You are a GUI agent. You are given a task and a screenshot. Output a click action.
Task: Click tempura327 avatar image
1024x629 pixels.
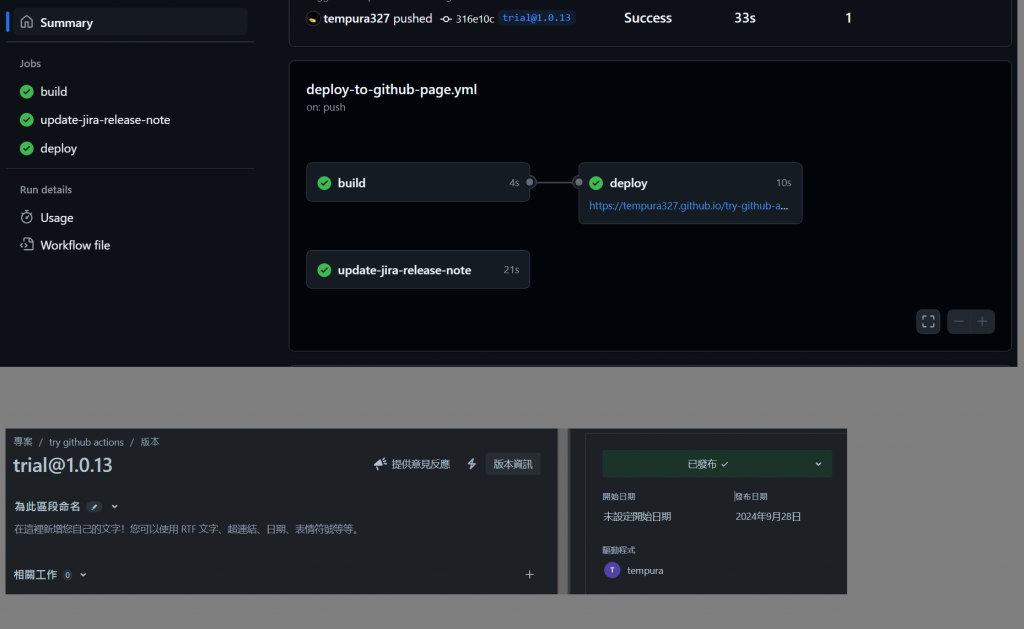[x=313, y=18]
